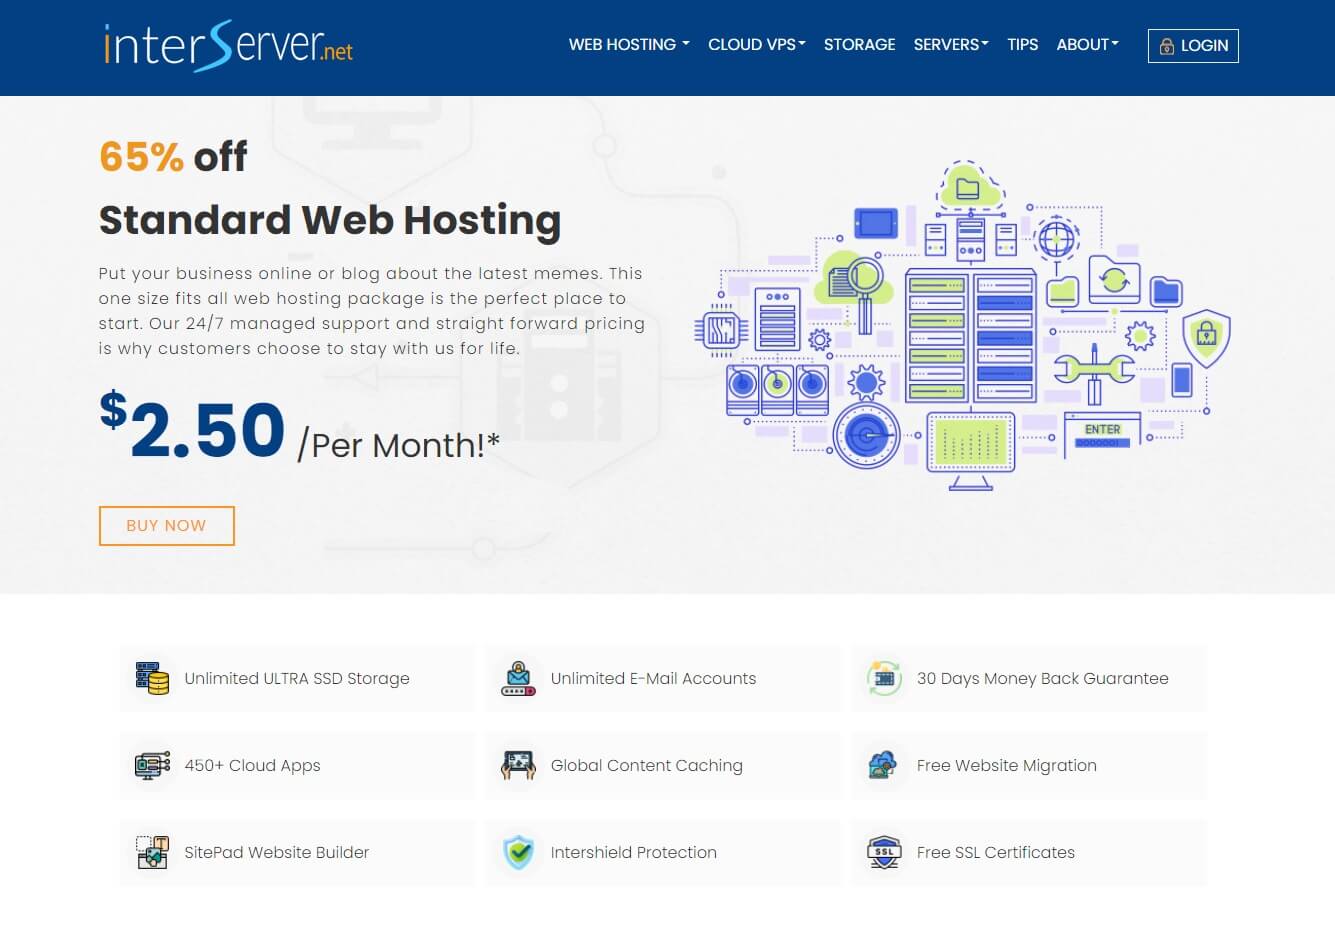Expand the About dropdown menu
The height and width of the screenshot is (935, 1335).
(1088, 45)
